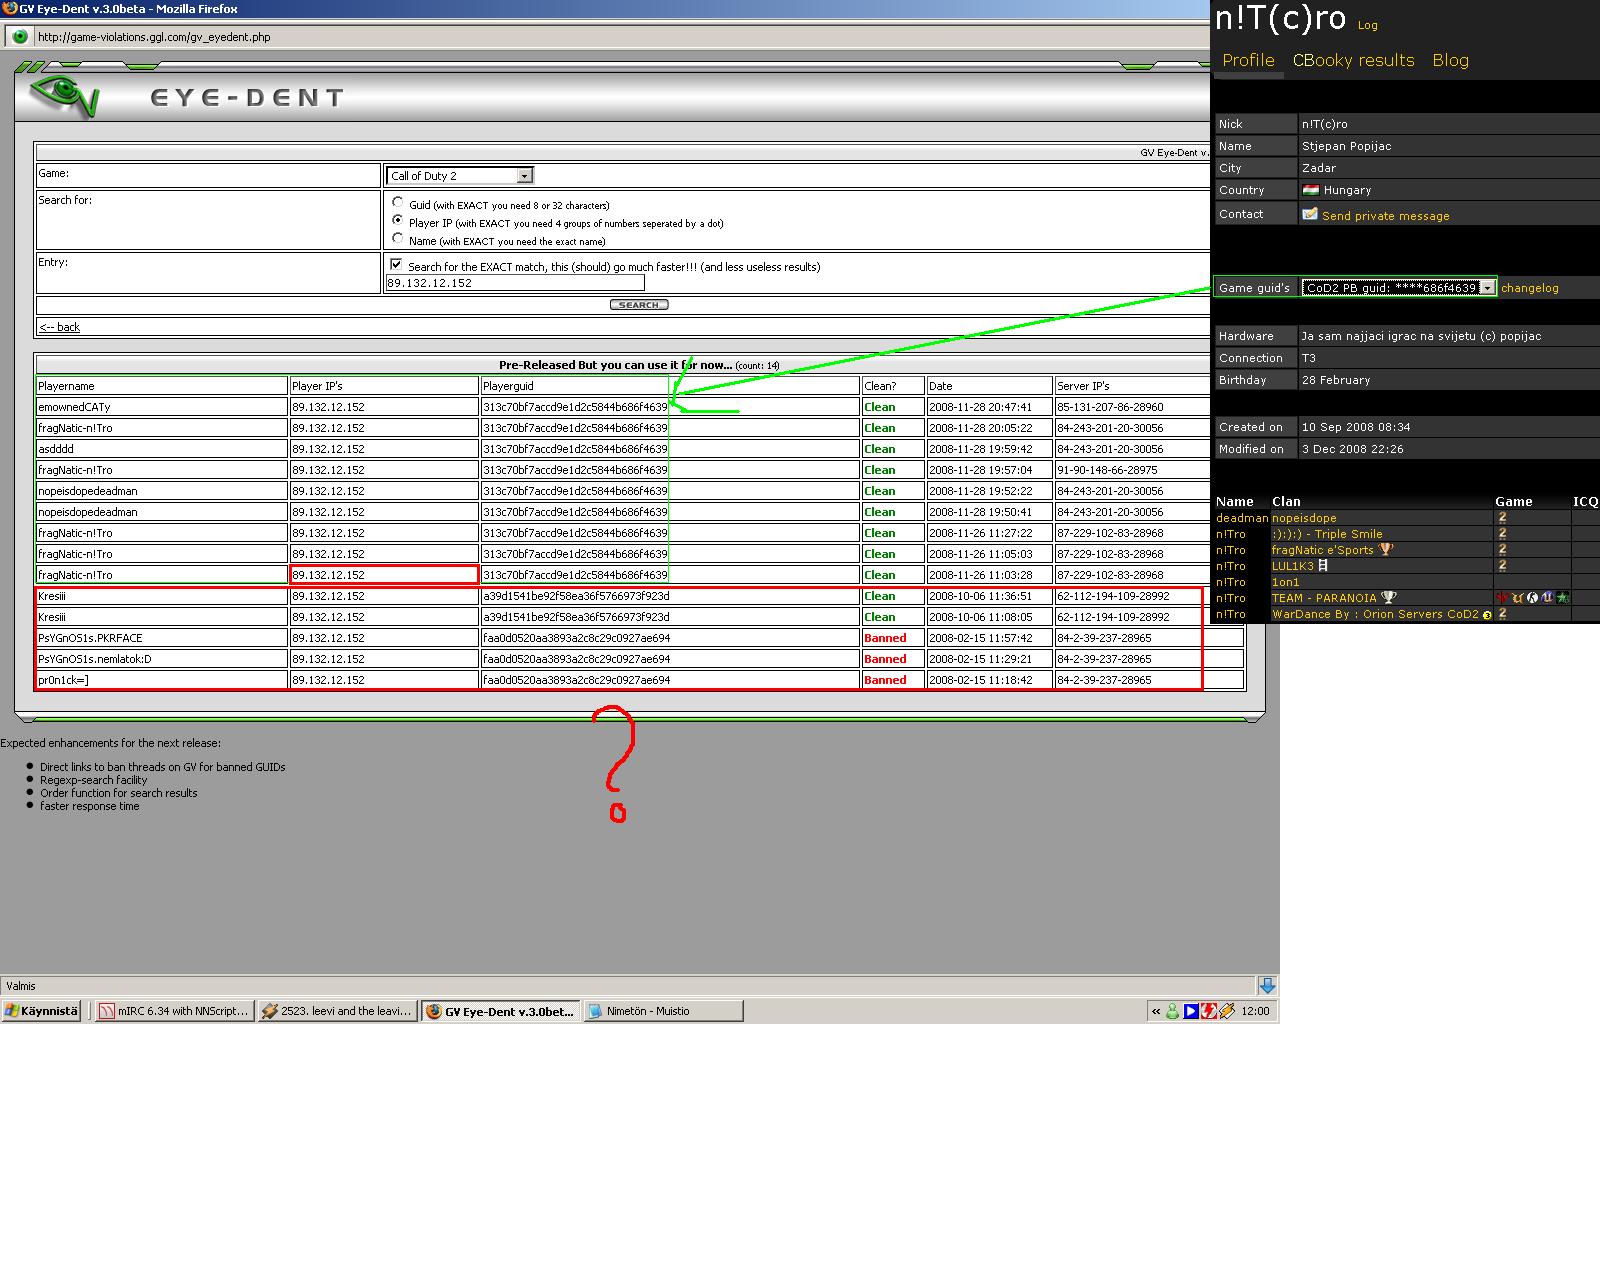Viewport: 1600px width, 1280px height.
Task: Click the green site icon beside the URL
Action: (19, 37)
